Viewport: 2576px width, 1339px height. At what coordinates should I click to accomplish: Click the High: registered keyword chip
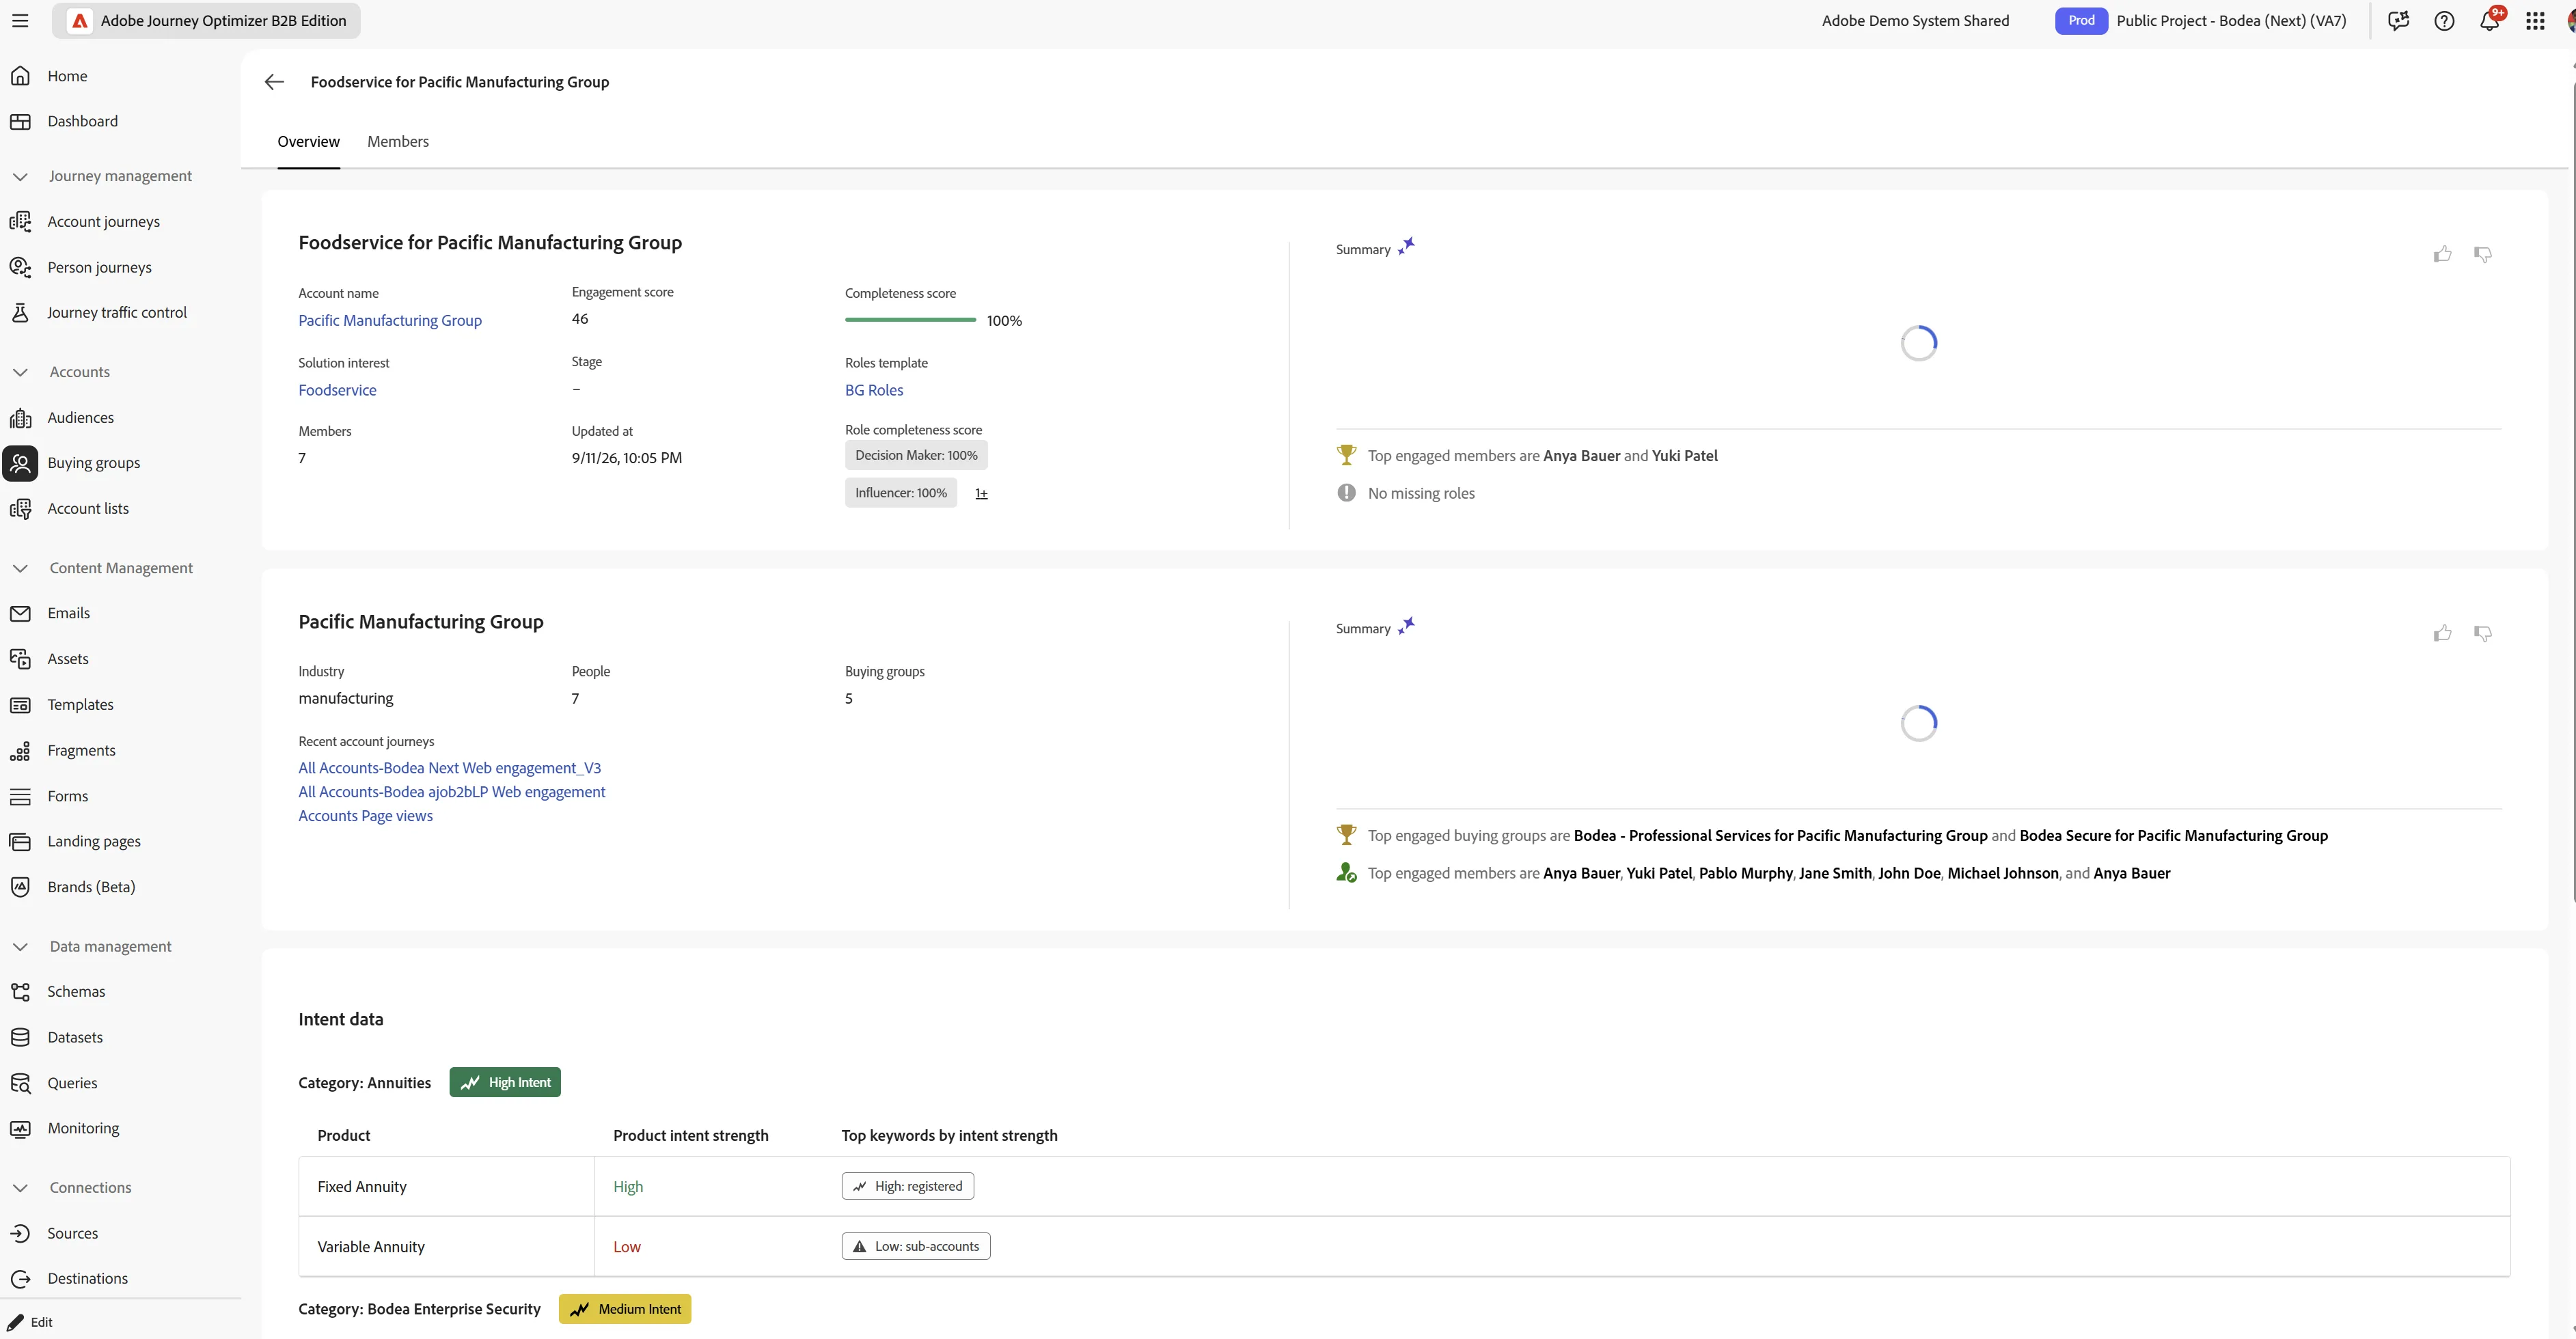pyautogui.click(x=908, y=1186)
